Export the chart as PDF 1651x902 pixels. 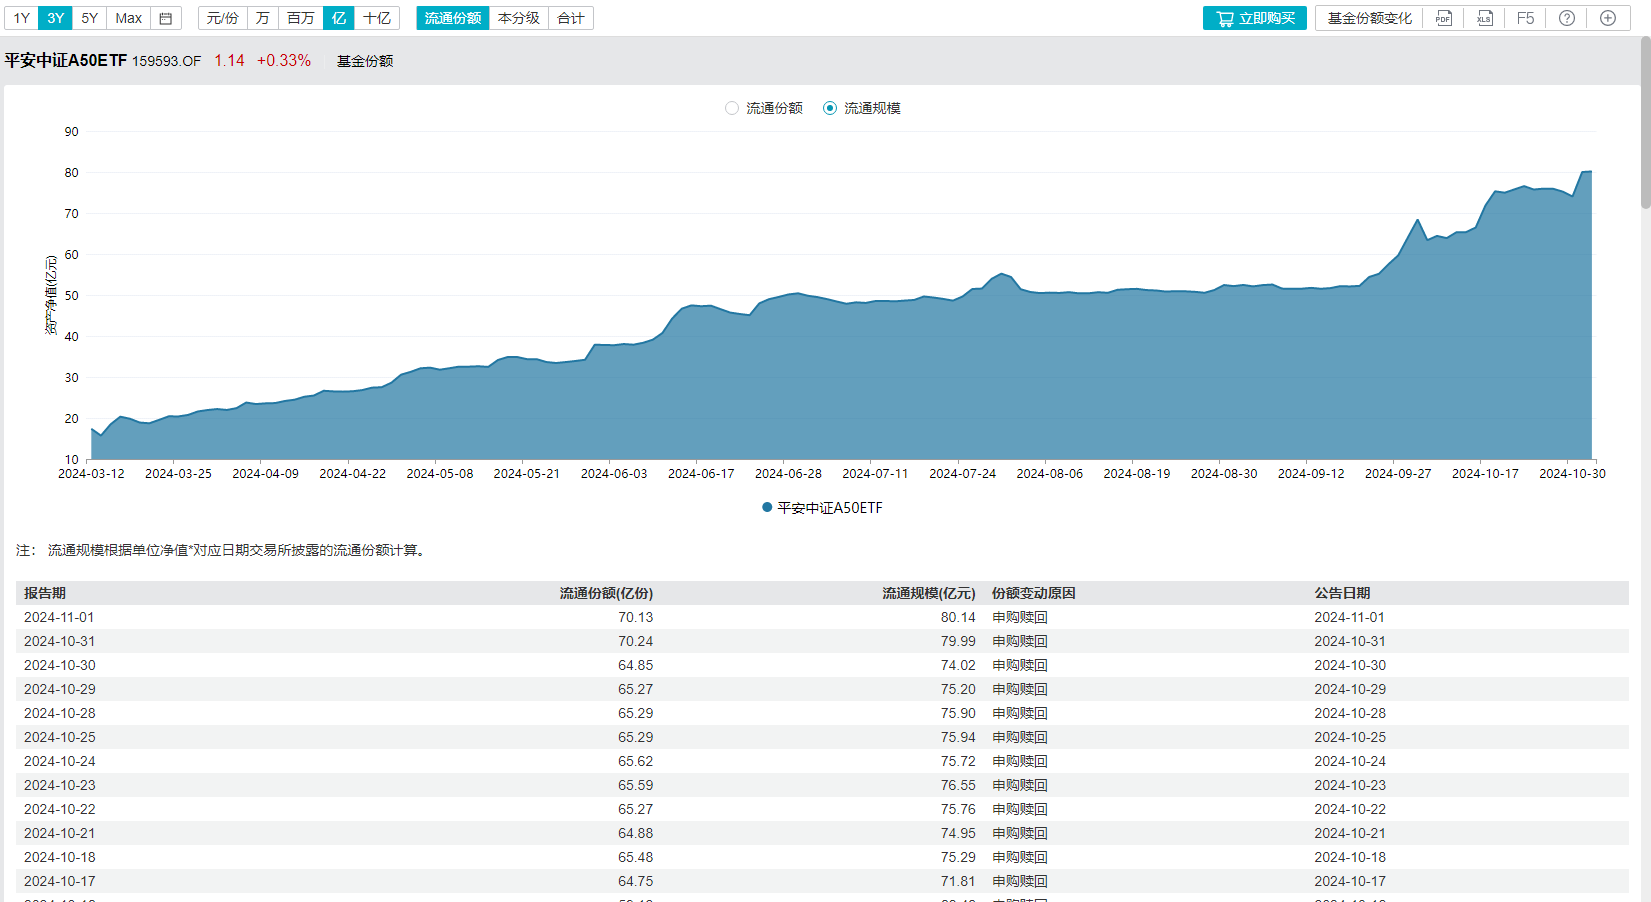click(x=1443, y=17)
